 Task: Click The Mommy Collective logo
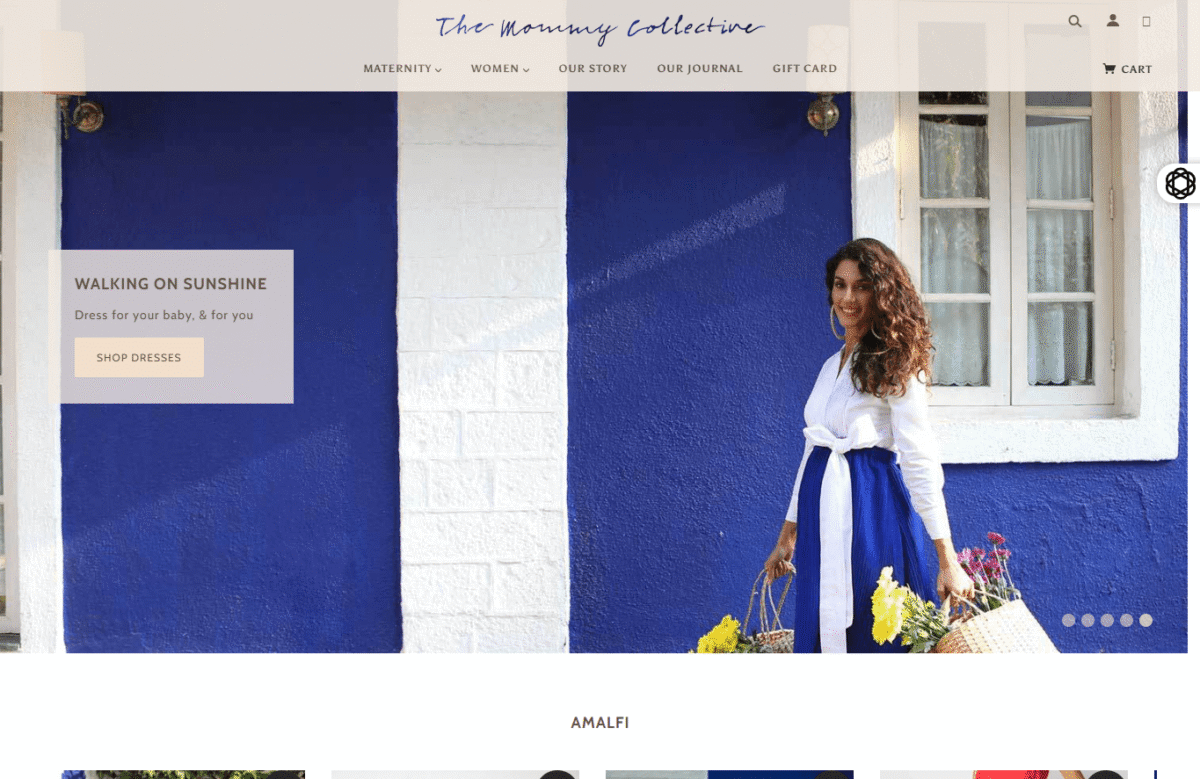pyautogui.click(x=600, y=27)
